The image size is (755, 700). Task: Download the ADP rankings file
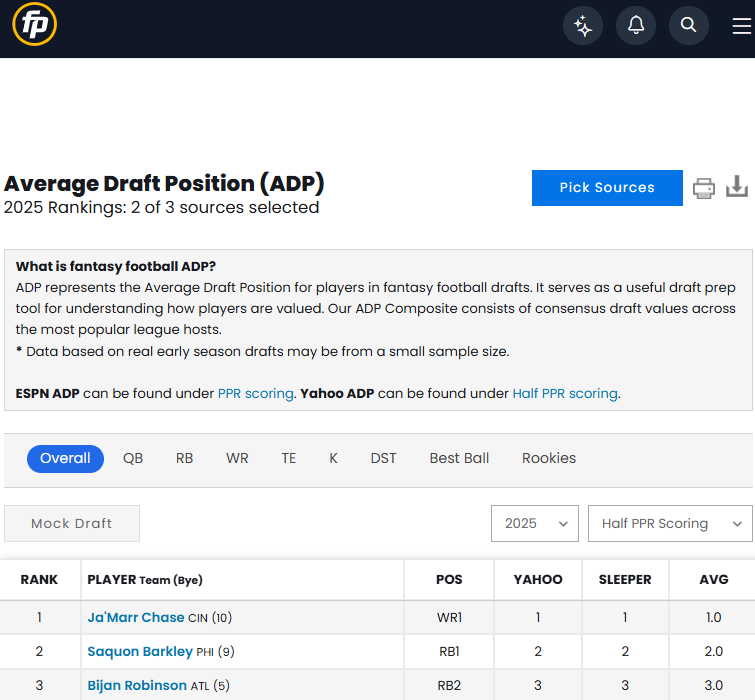[x=737, y=187]
